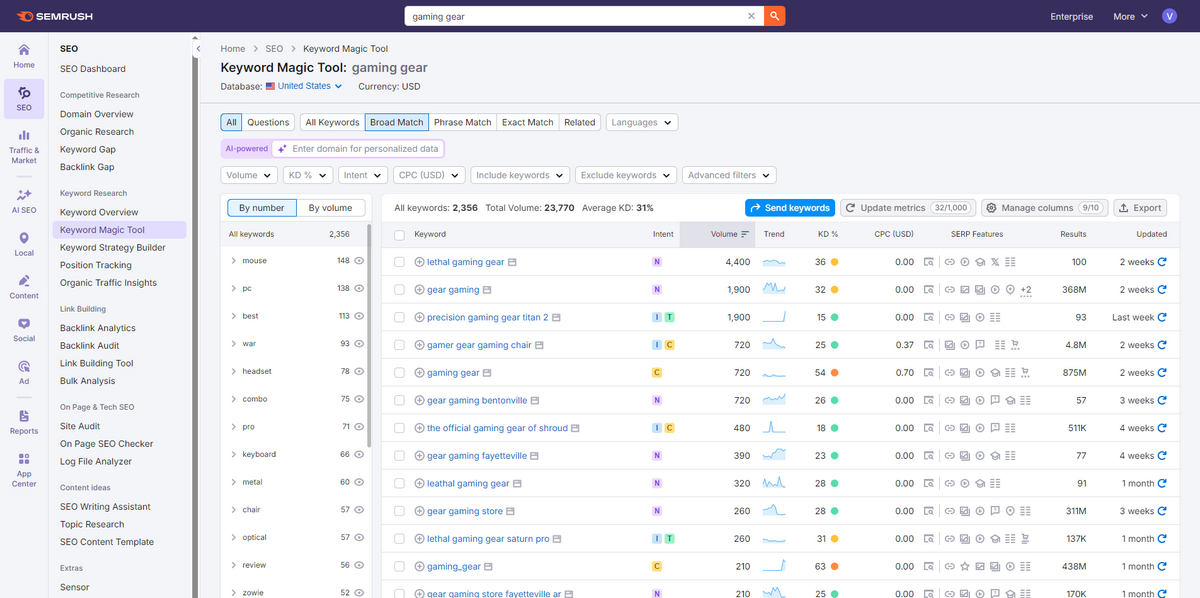The image size is (1200, 598).
Task: Open the user avatar V menu
Action: pos(1170,16)
